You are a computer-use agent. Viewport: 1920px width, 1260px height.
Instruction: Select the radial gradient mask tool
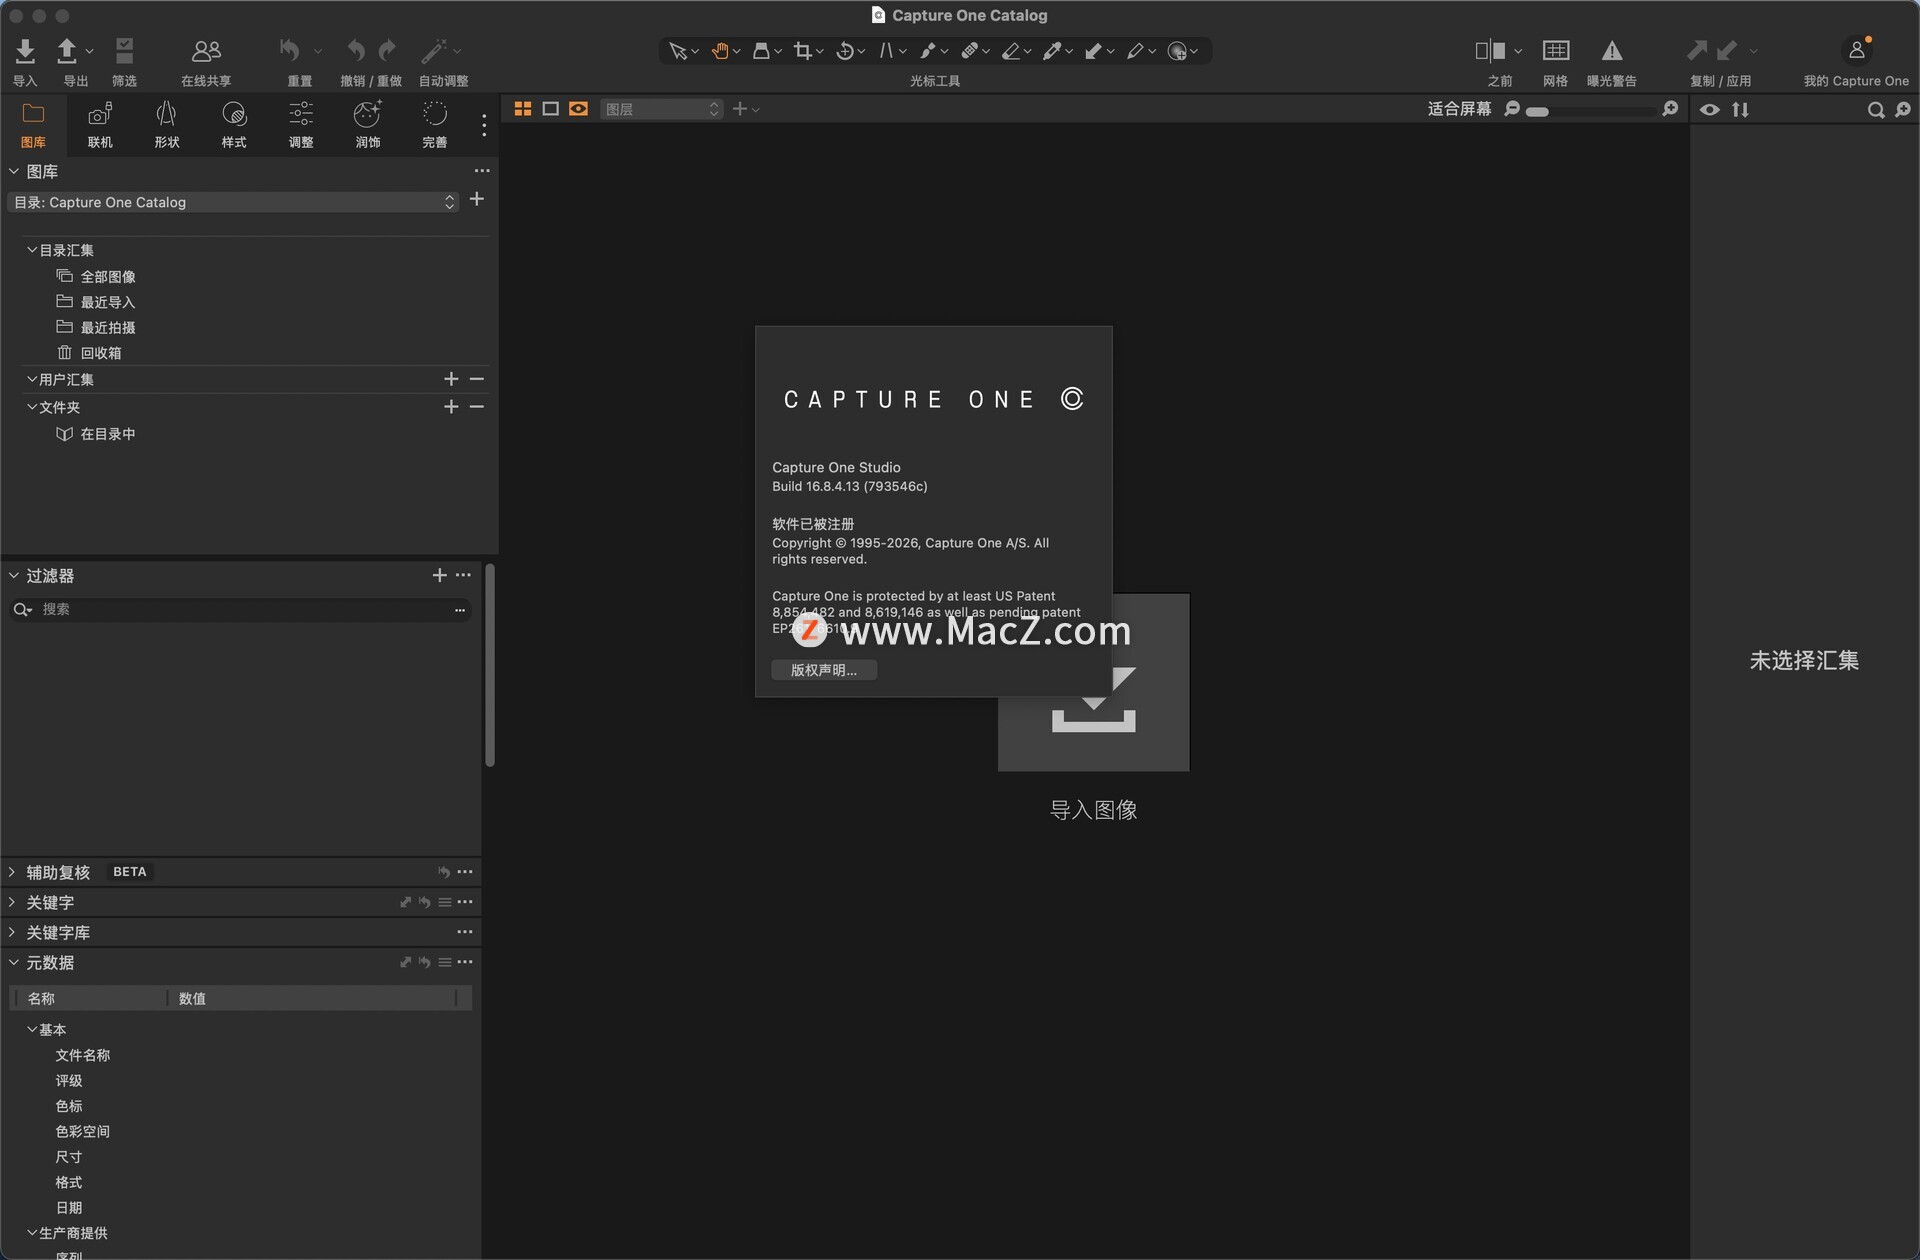[x=1178, y=51]
